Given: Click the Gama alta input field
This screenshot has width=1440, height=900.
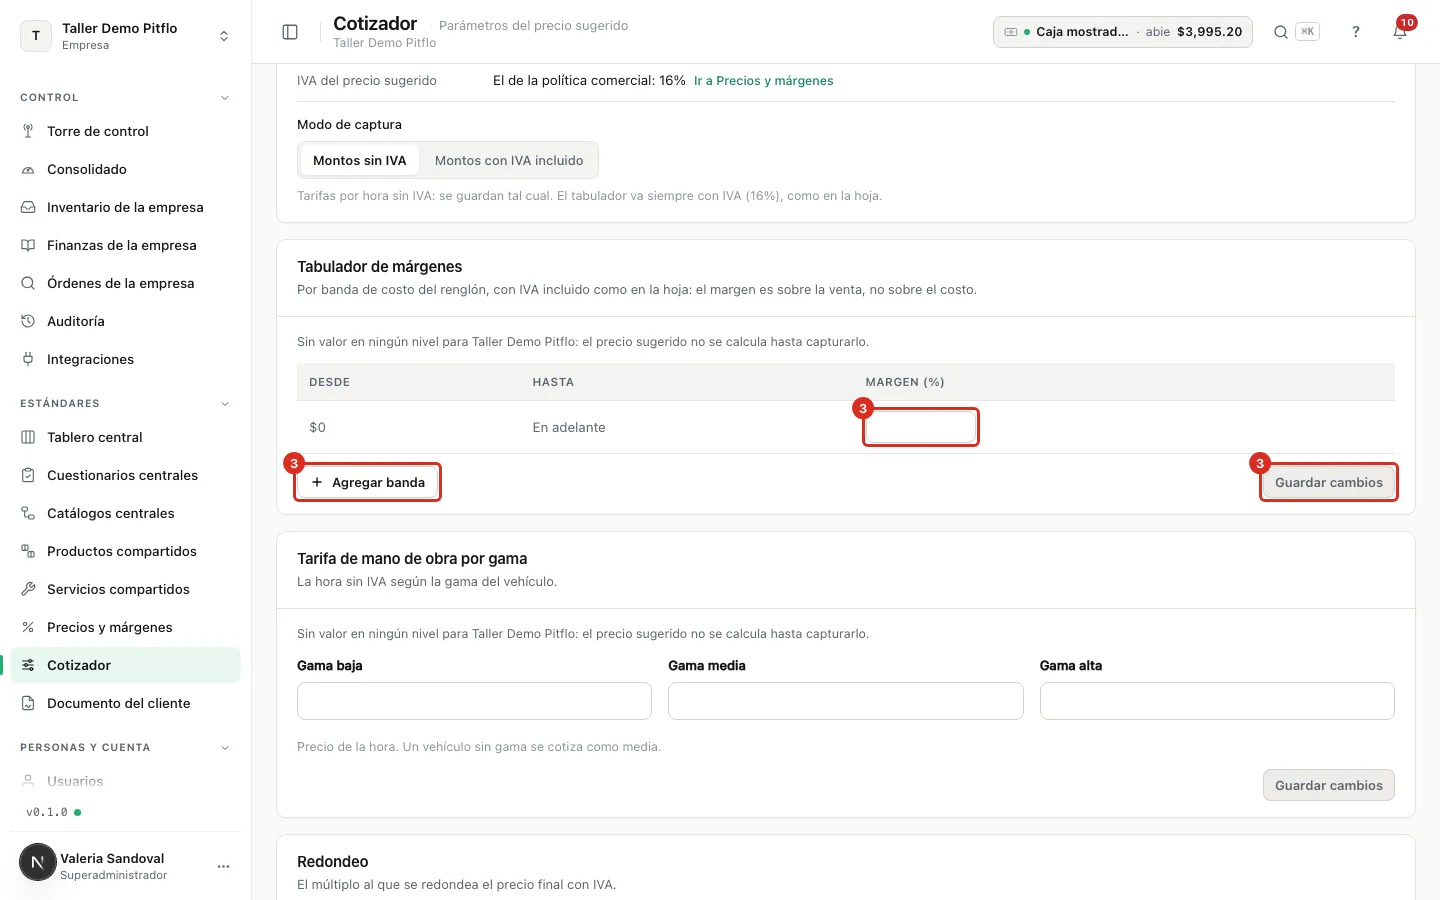Looking at the screenshot, I should pos(1217,701).
